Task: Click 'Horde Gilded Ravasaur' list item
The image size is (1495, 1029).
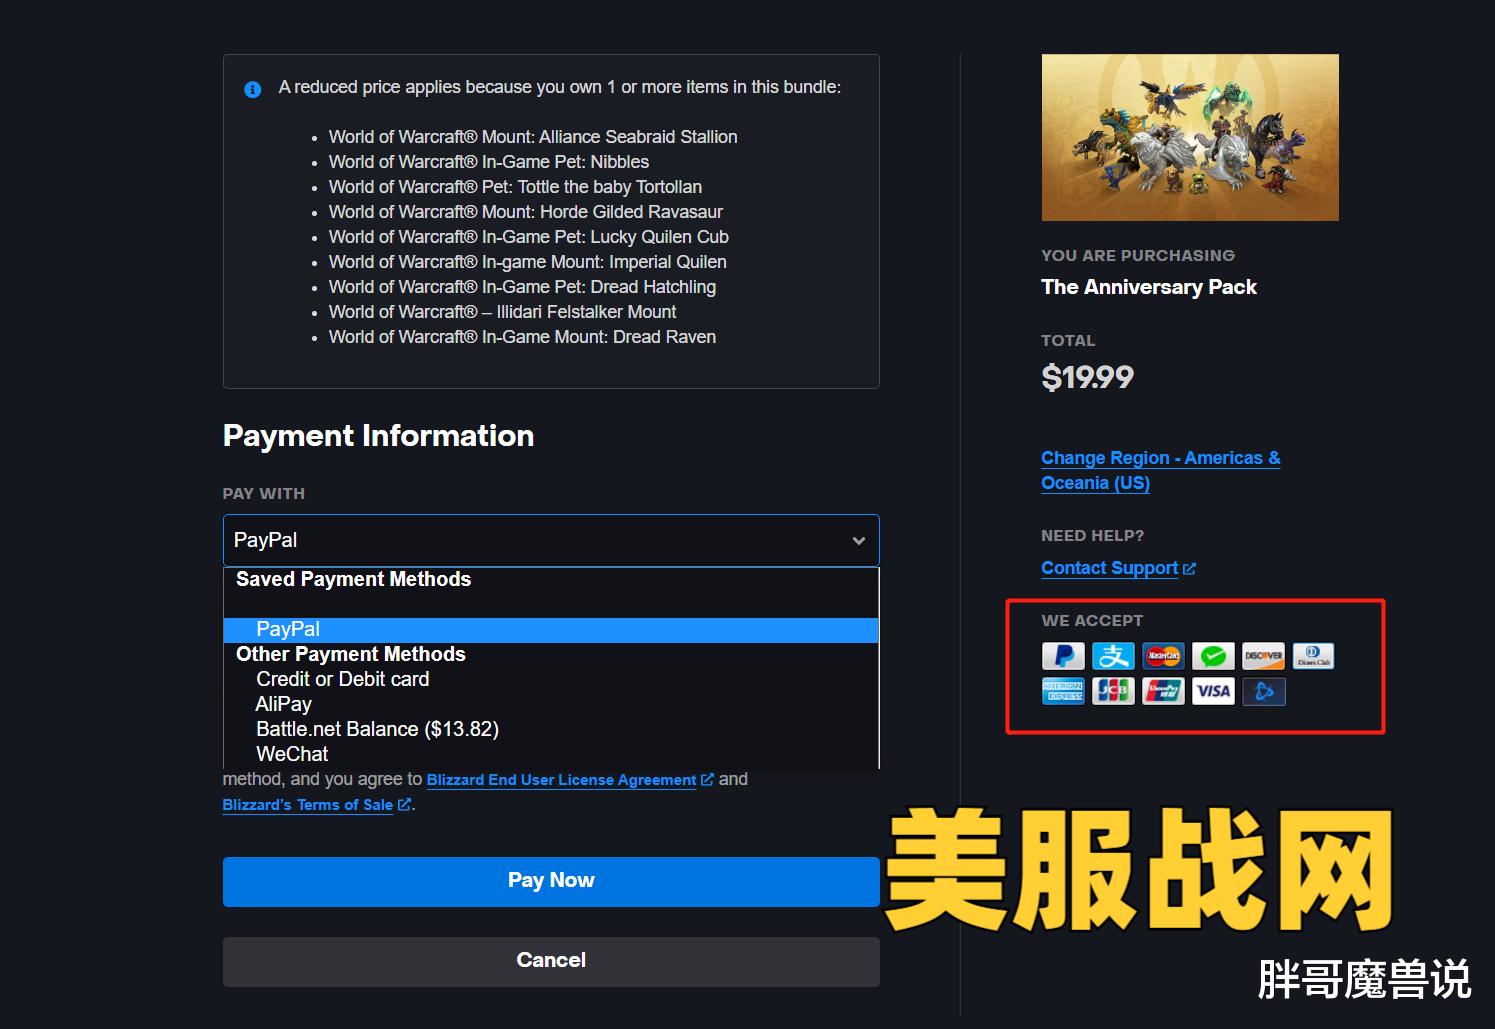Action: tap(526, 212)
